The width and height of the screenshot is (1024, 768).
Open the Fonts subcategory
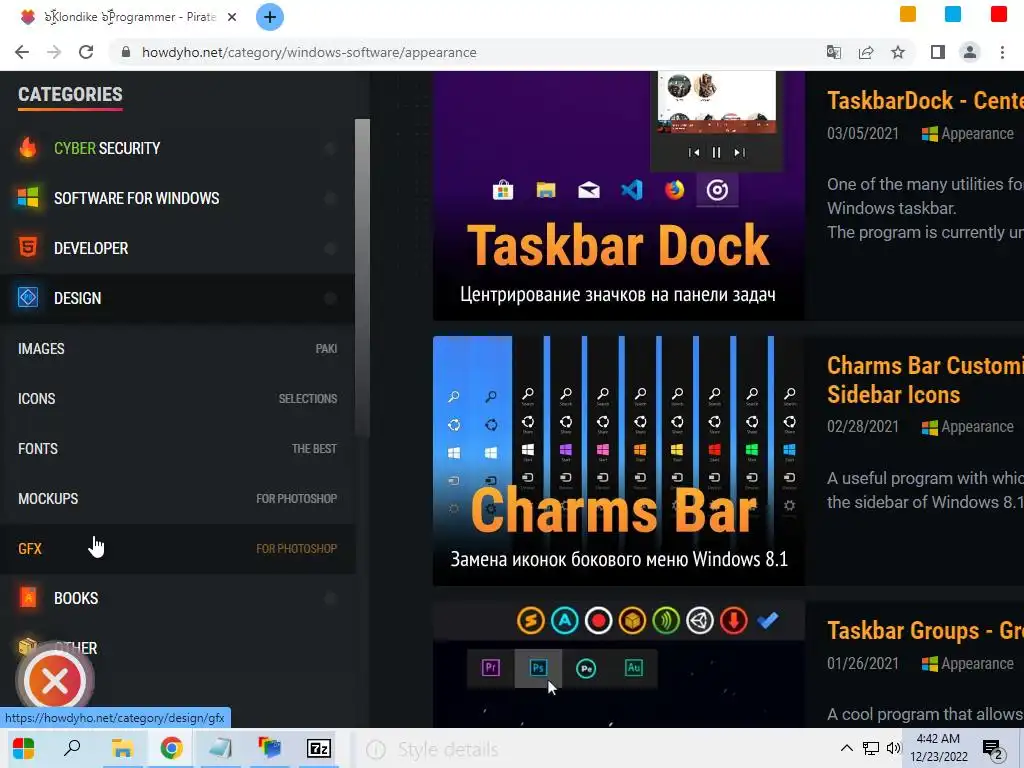176,449
